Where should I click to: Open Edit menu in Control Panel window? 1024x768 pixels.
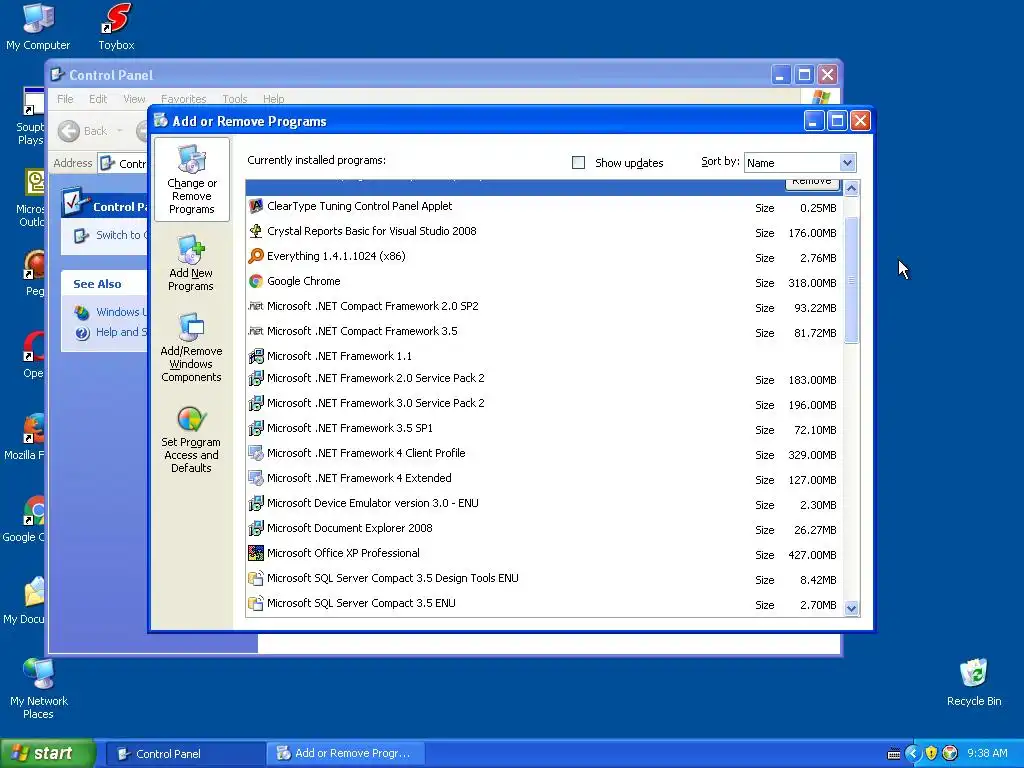(x=98, y=99)
